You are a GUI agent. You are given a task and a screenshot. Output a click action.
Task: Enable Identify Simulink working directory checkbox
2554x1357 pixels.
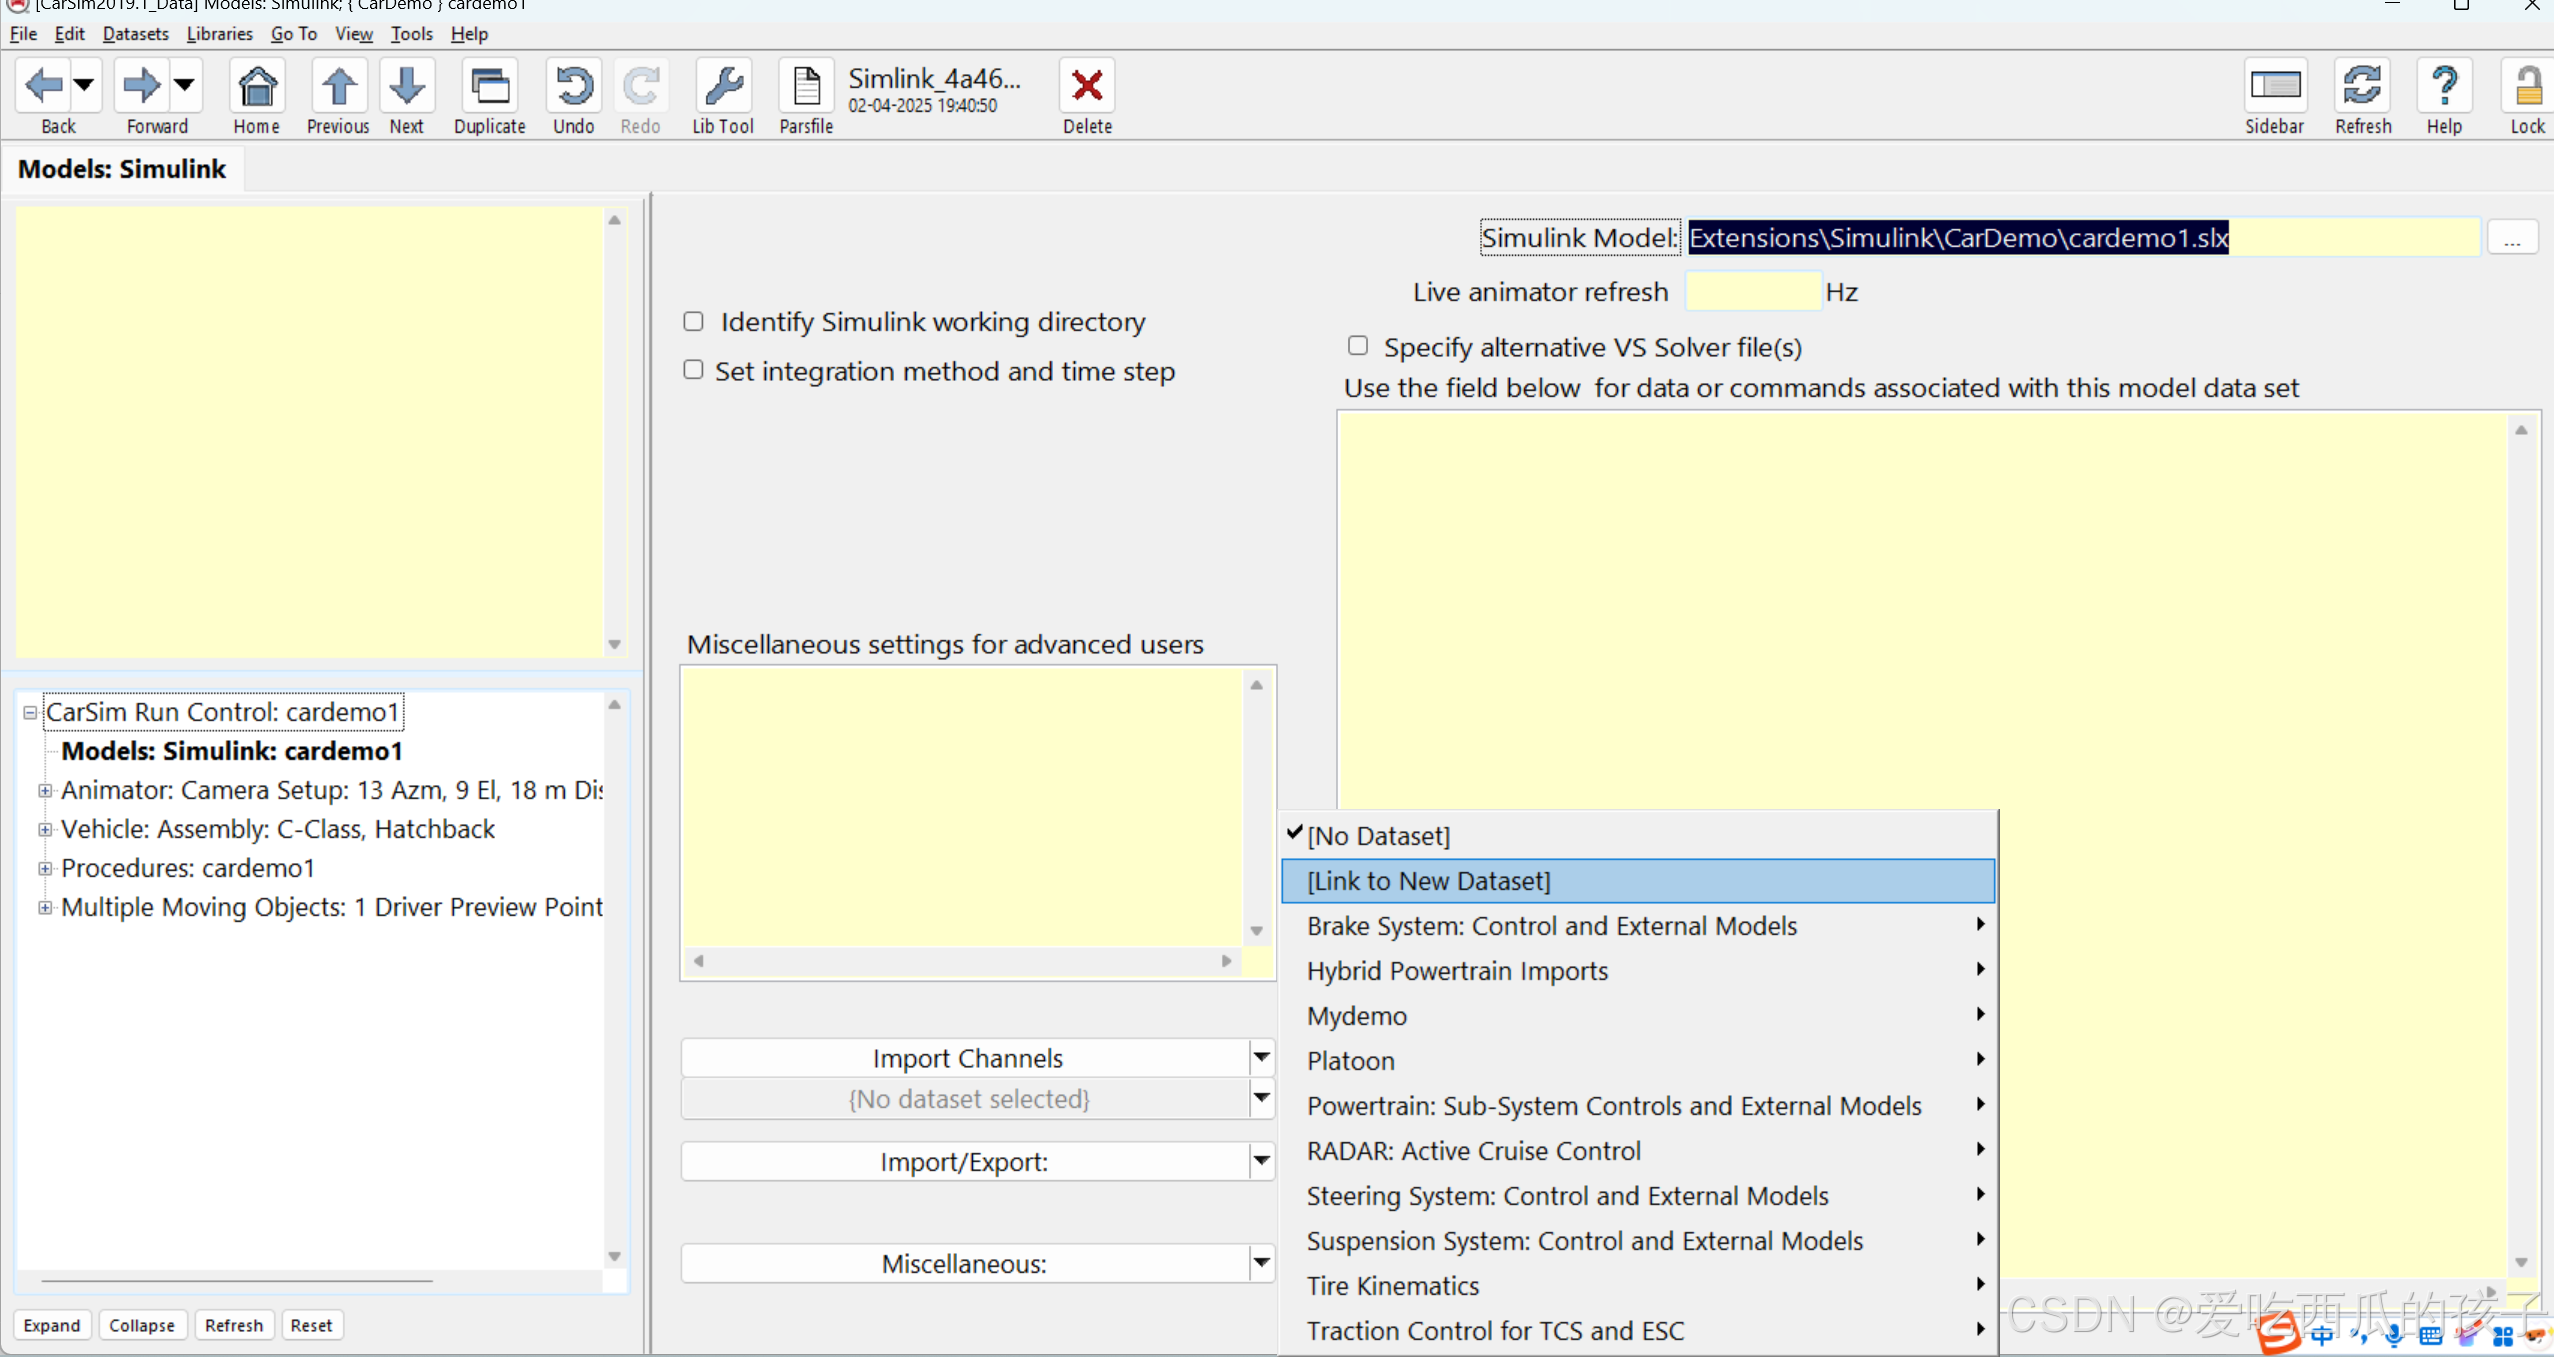click(x=693, y=322)
